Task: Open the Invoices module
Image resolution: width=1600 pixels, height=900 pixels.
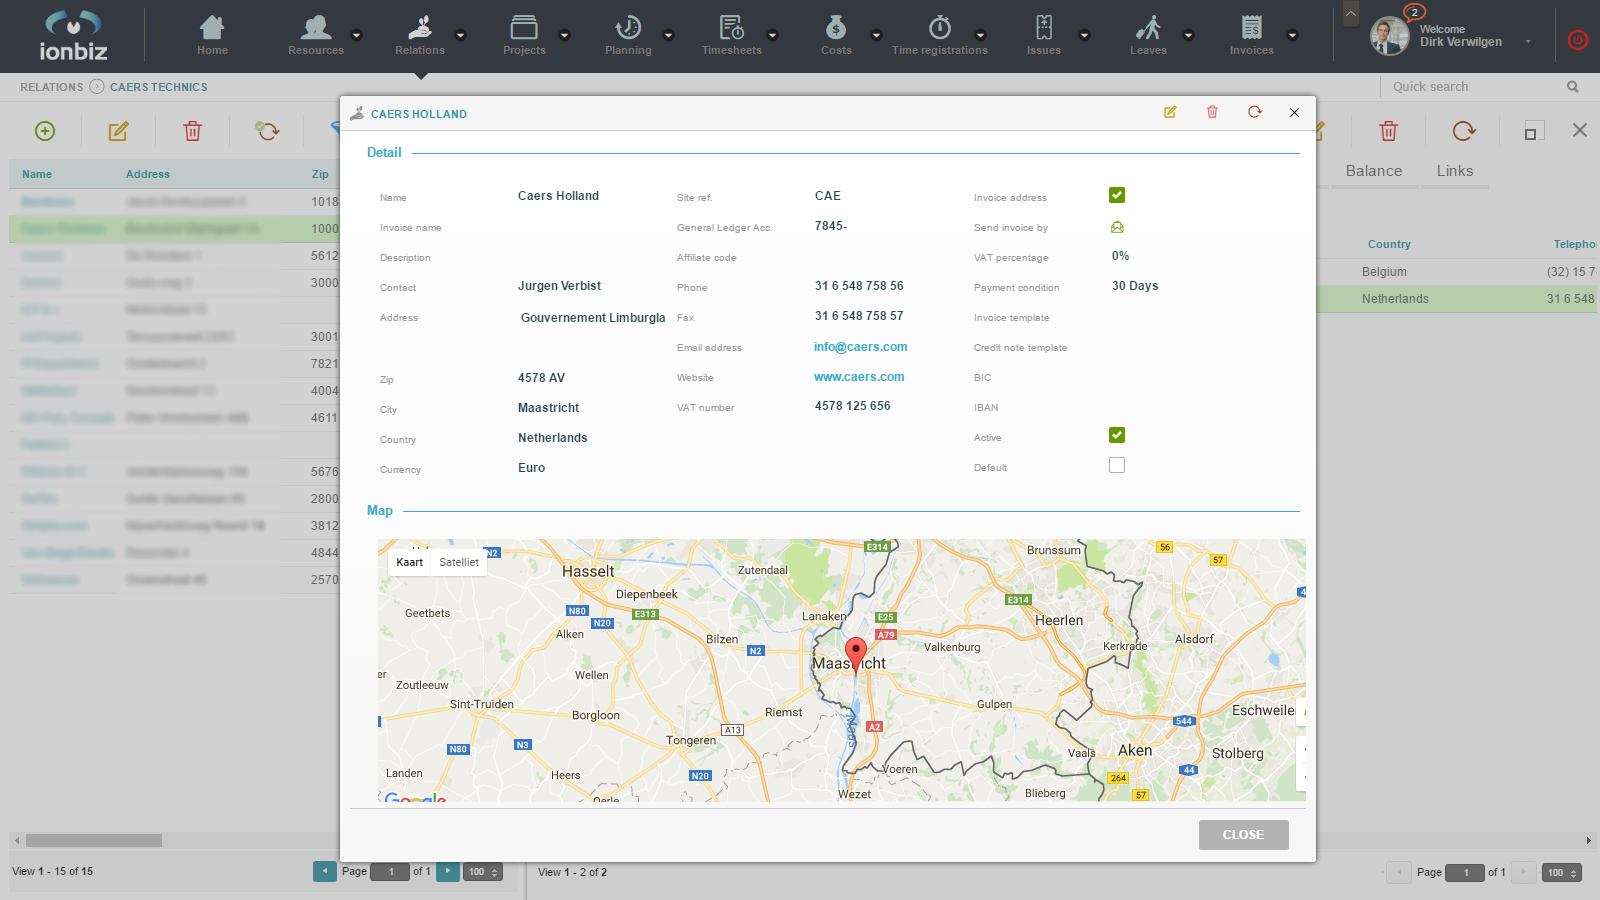Action: point(1252,35)
